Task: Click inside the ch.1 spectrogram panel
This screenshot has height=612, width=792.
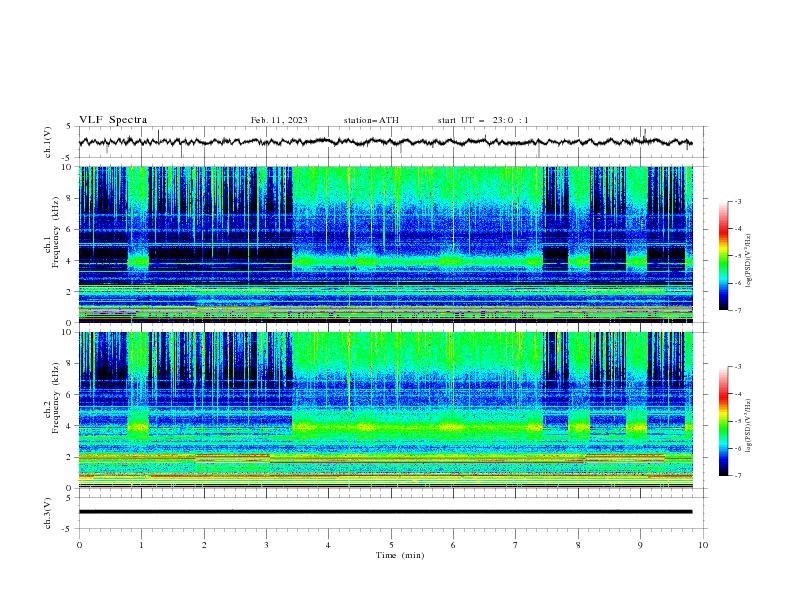Action: (x=386, y=244)
